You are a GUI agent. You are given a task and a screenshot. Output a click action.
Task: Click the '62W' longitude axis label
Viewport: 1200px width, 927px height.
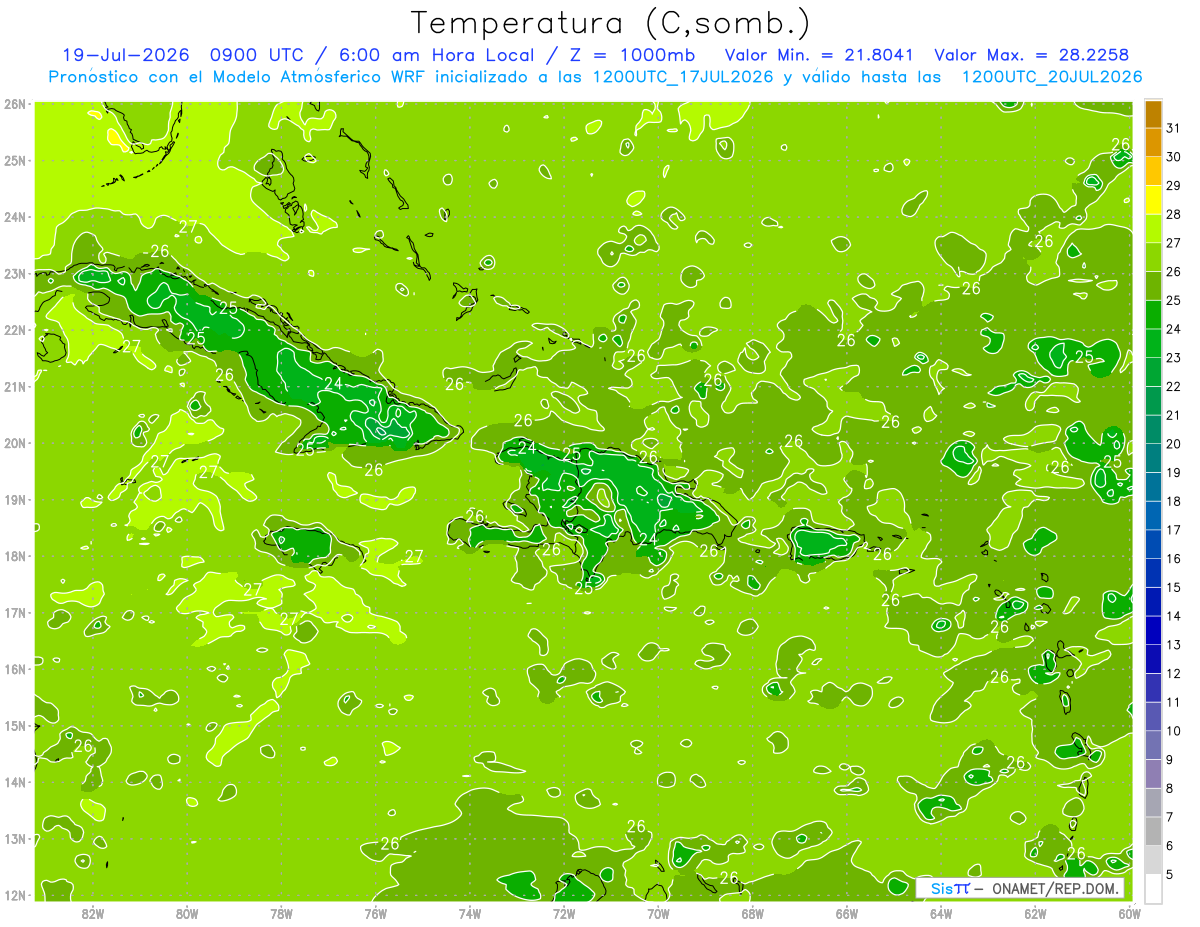(1036, 913)
